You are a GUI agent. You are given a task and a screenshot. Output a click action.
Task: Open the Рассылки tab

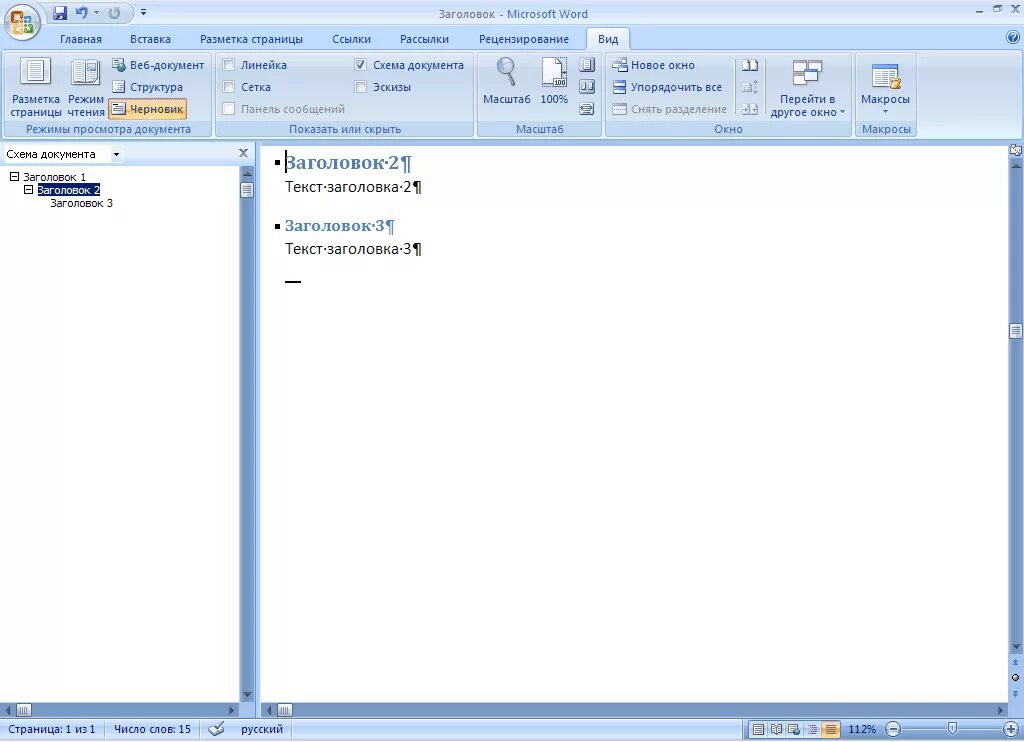(x=424, y=39)
